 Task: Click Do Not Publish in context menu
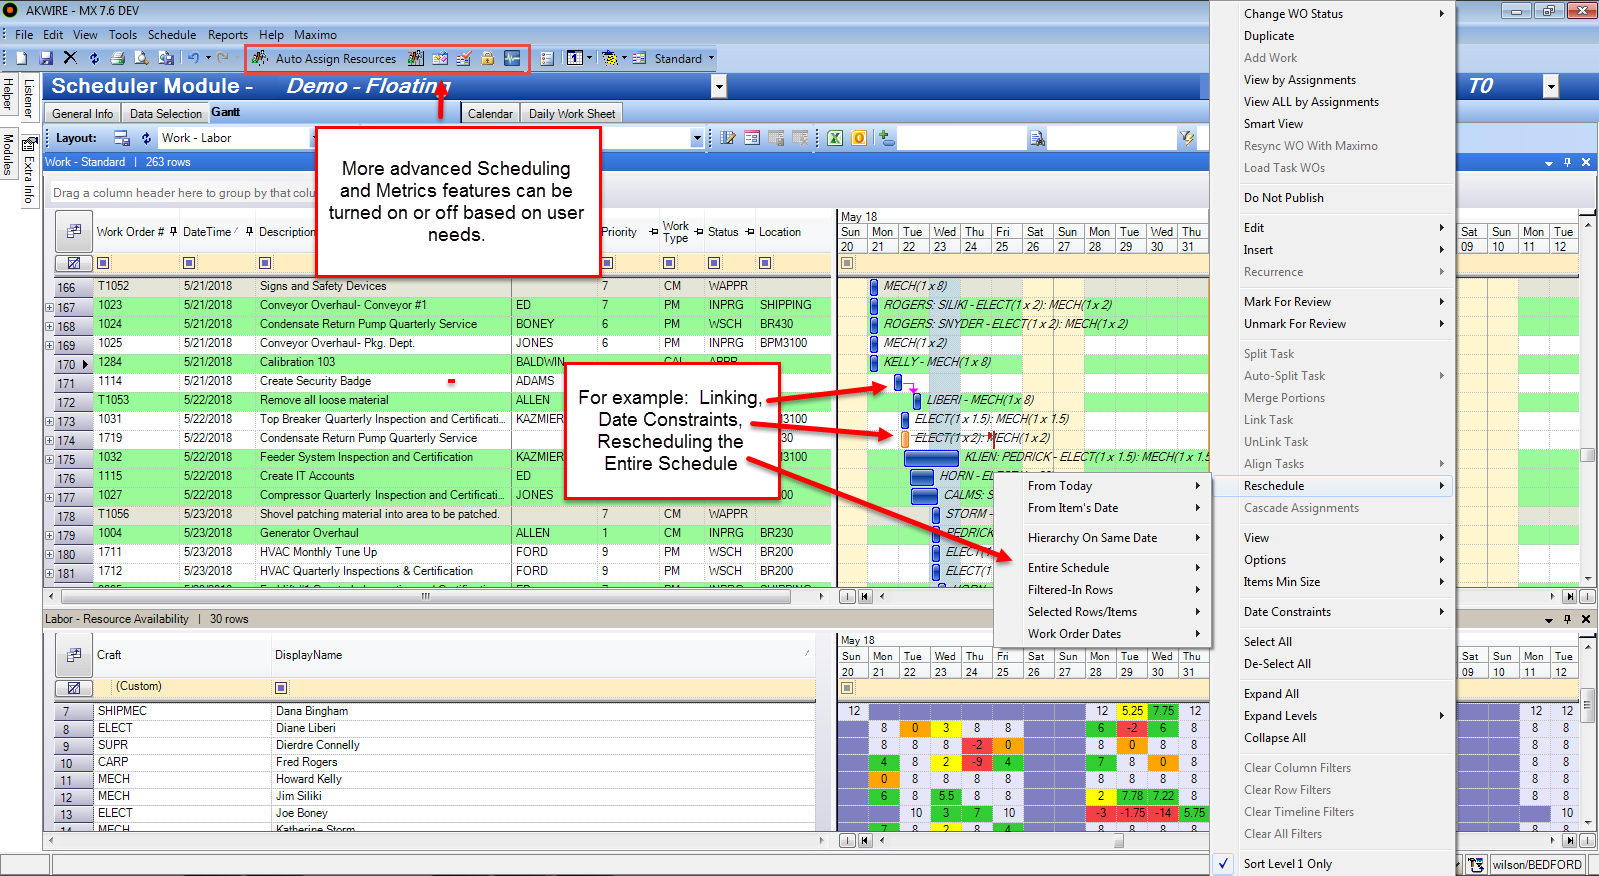1283,197
